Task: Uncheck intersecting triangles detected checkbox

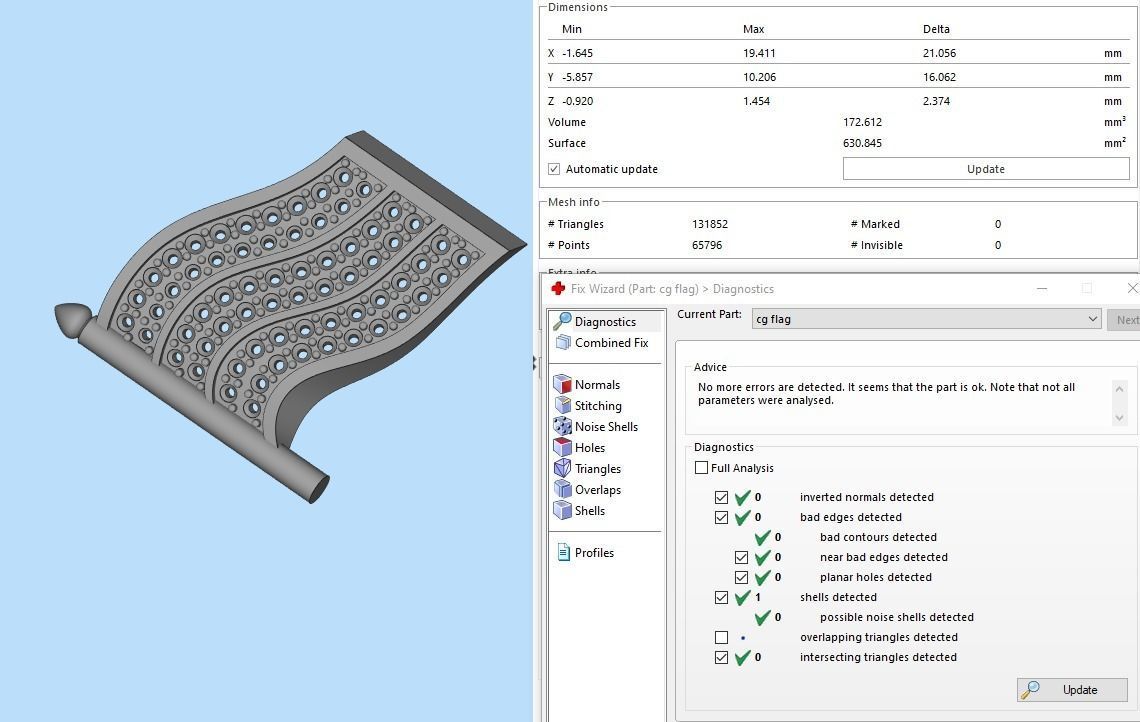Action: pyautogui.click(x=721, y=657)
